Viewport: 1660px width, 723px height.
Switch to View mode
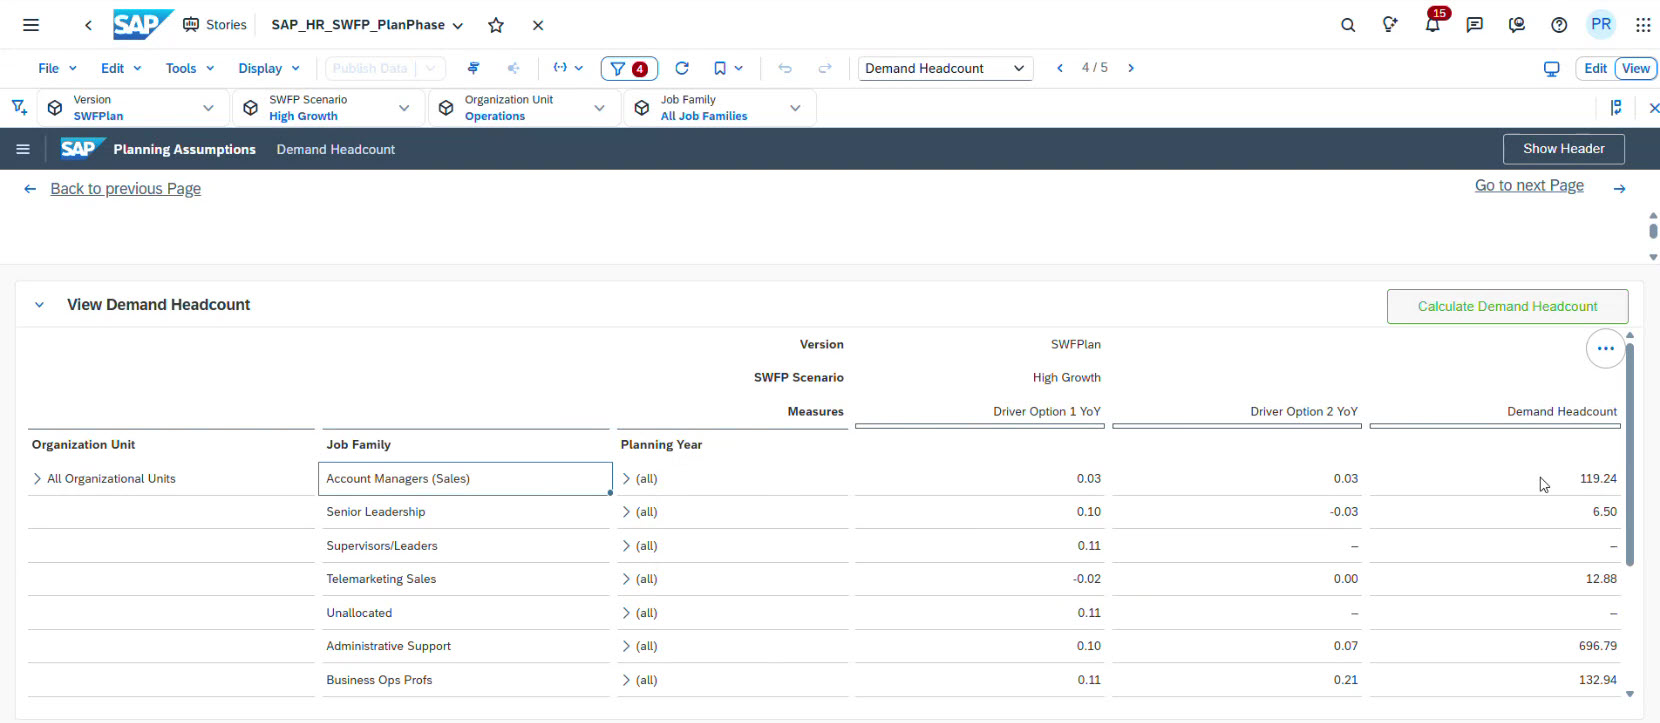tap(1636, 68)
